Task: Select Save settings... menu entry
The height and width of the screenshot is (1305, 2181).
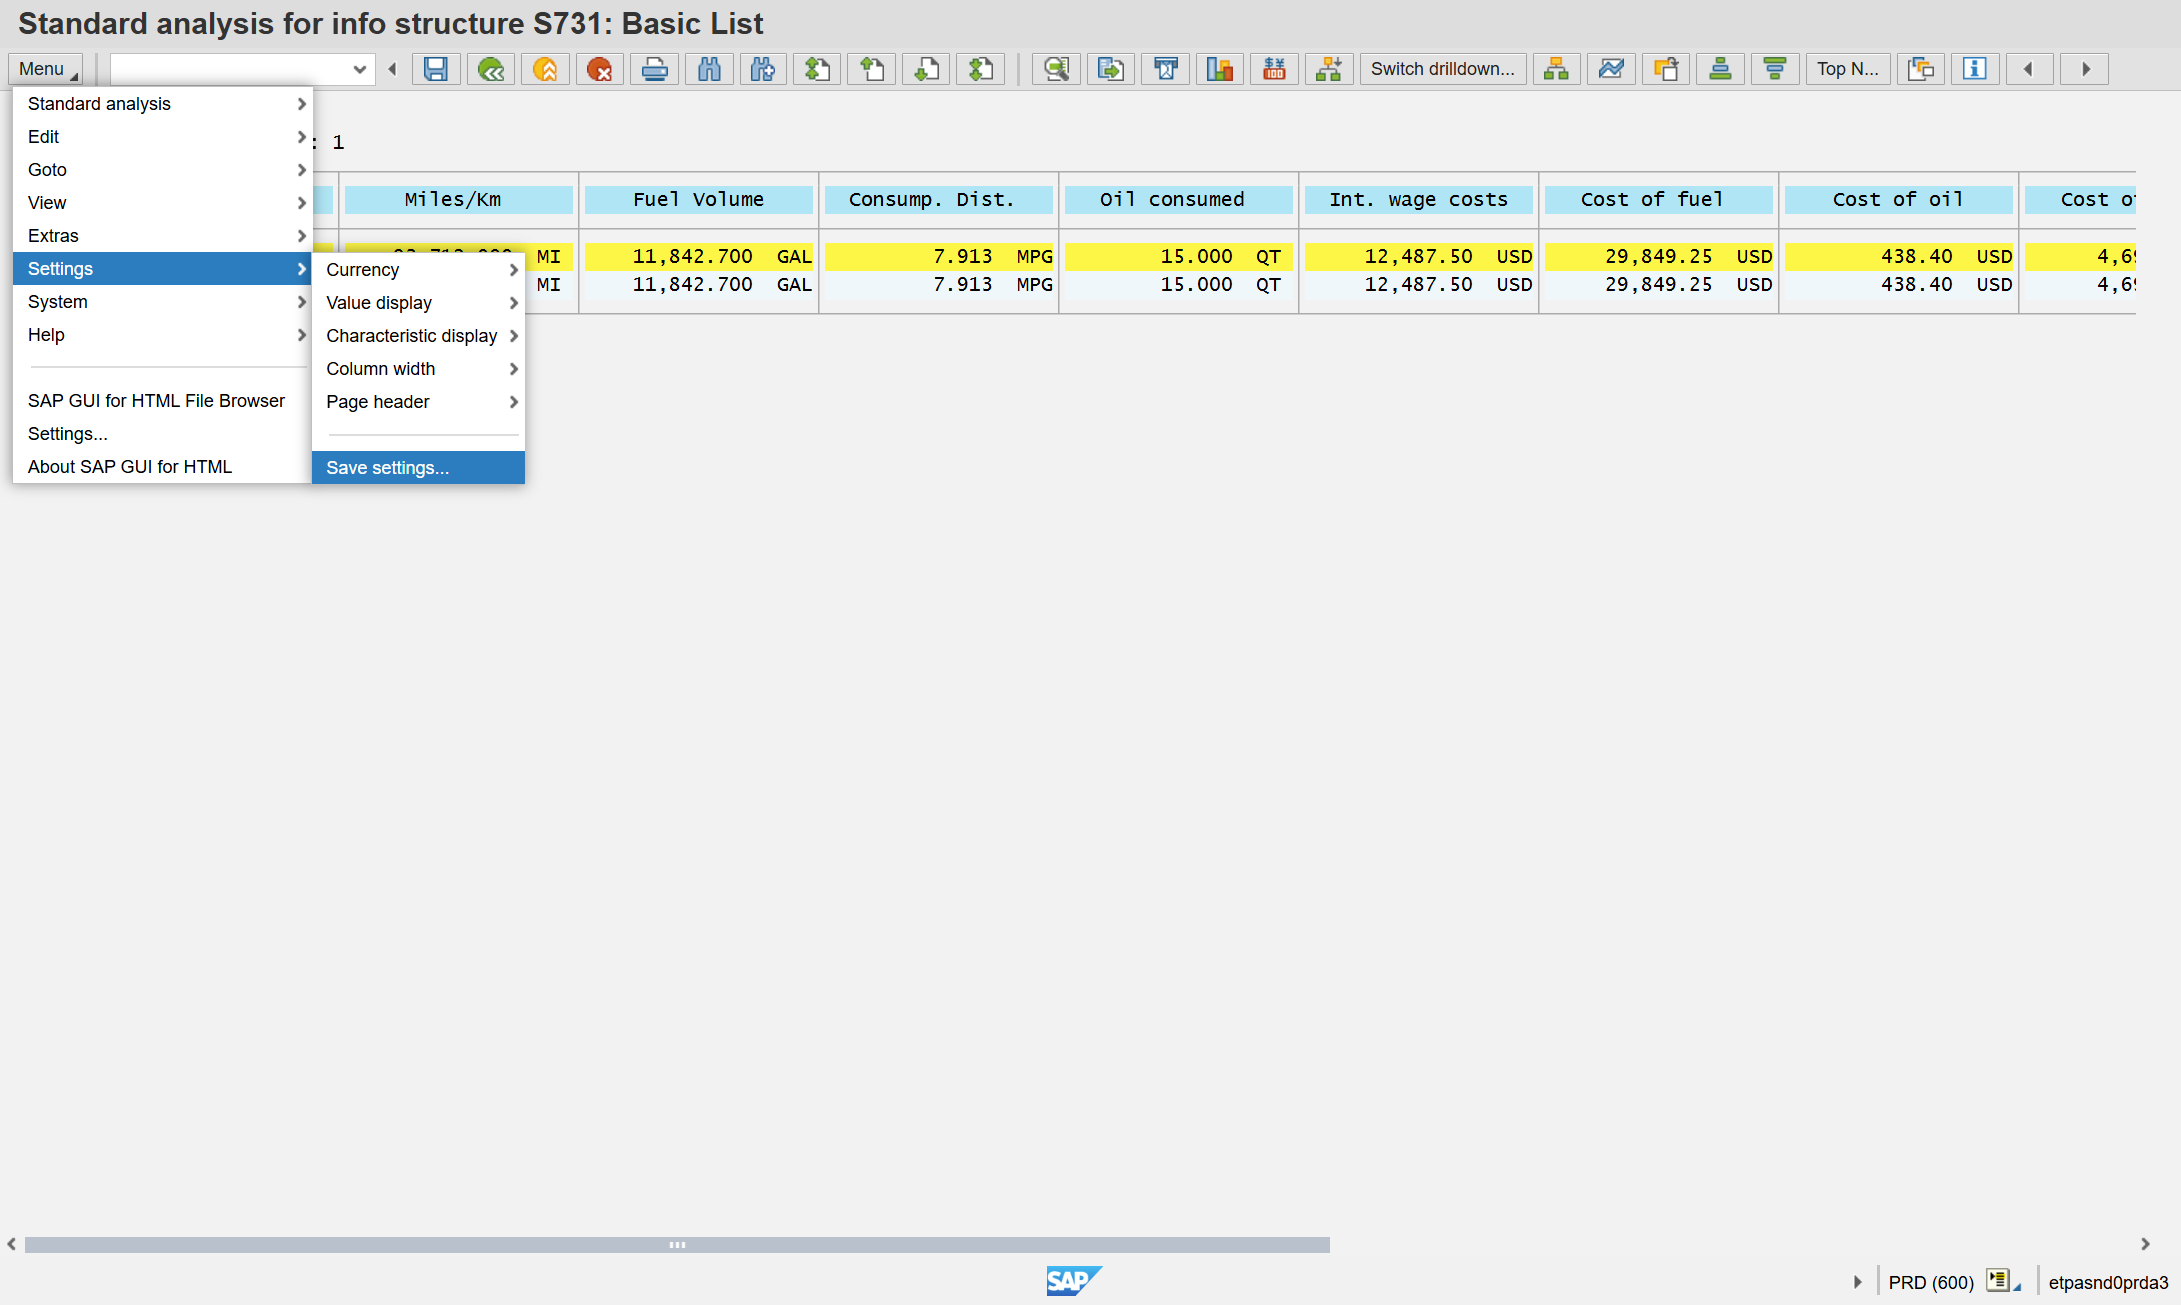Action: [418, 468]
